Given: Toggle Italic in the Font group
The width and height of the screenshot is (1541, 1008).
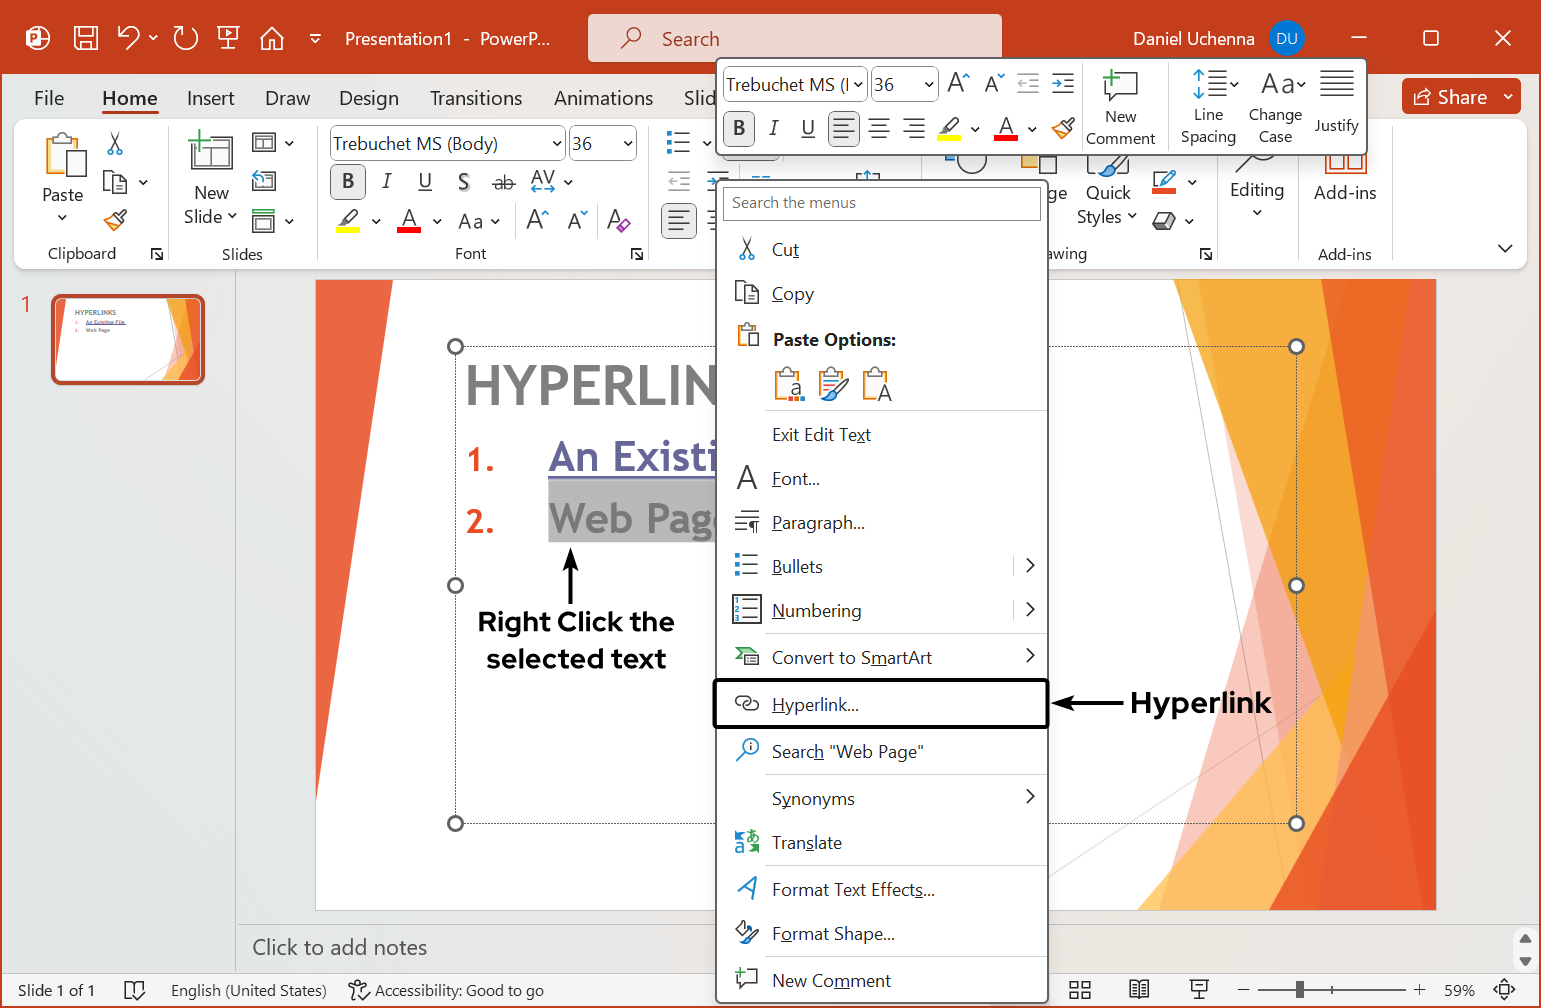Looking at the screenshot, I should (x=387, y=182).
